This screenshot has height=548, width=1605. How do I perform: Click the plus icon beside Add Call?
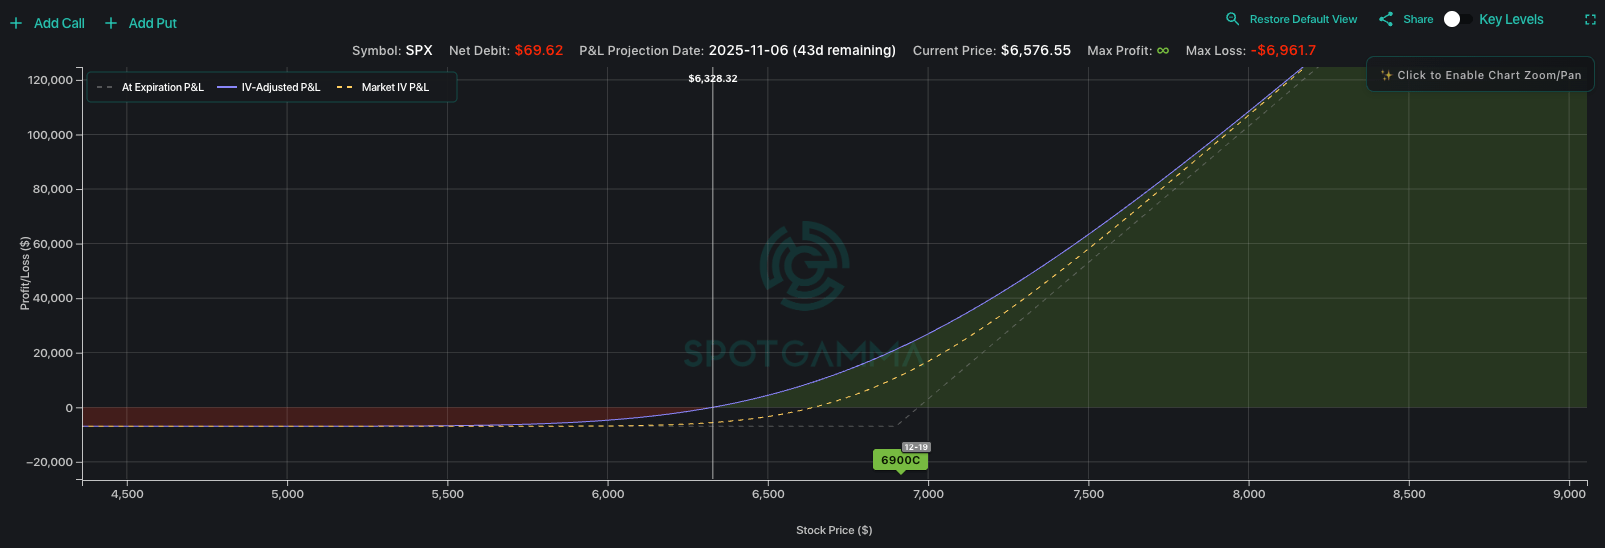(16, 23)
